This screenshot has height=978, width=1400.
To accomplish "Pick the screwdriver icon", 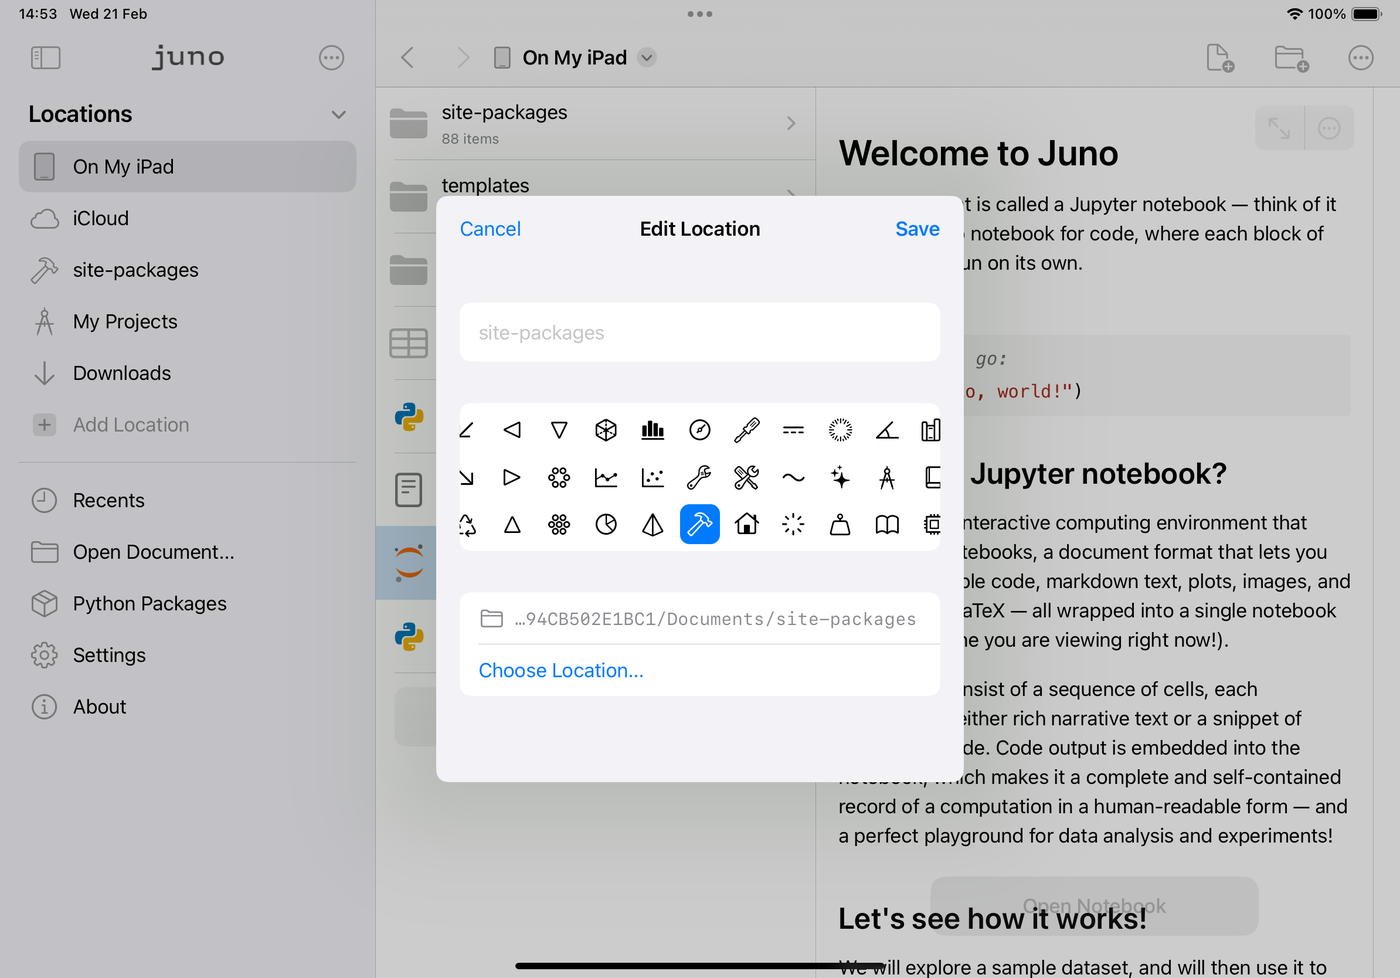I will [x=746, y=430].
